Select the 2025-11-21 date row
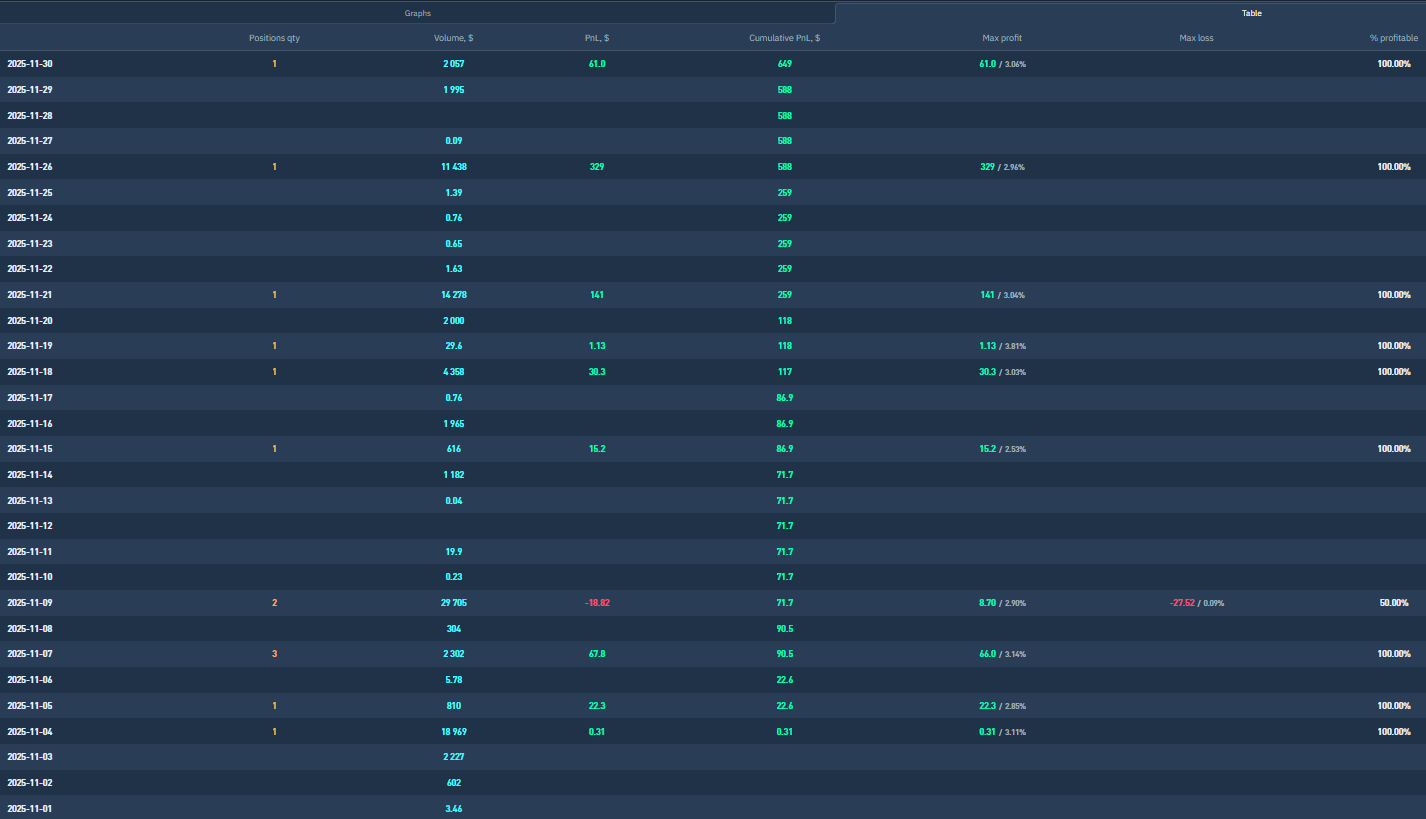The width and height of the screenshot is (1426, 819). 30,295
